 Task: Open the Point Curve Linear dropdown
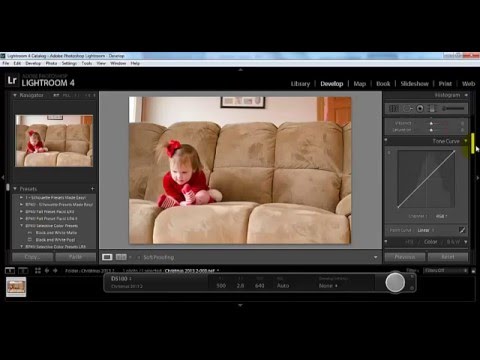click(x=426, y=230)
